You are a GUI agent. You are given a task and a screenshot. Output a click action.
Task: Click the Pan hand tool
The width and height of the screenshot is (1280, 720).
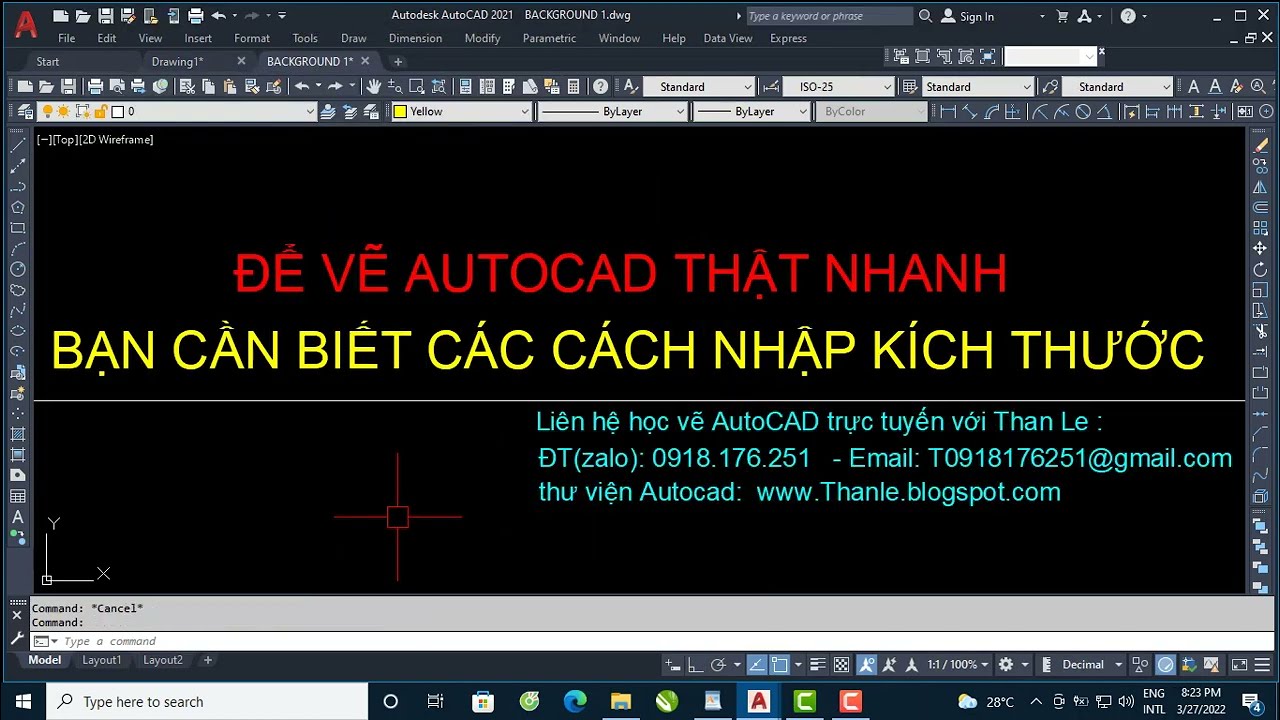coord(374,87)
